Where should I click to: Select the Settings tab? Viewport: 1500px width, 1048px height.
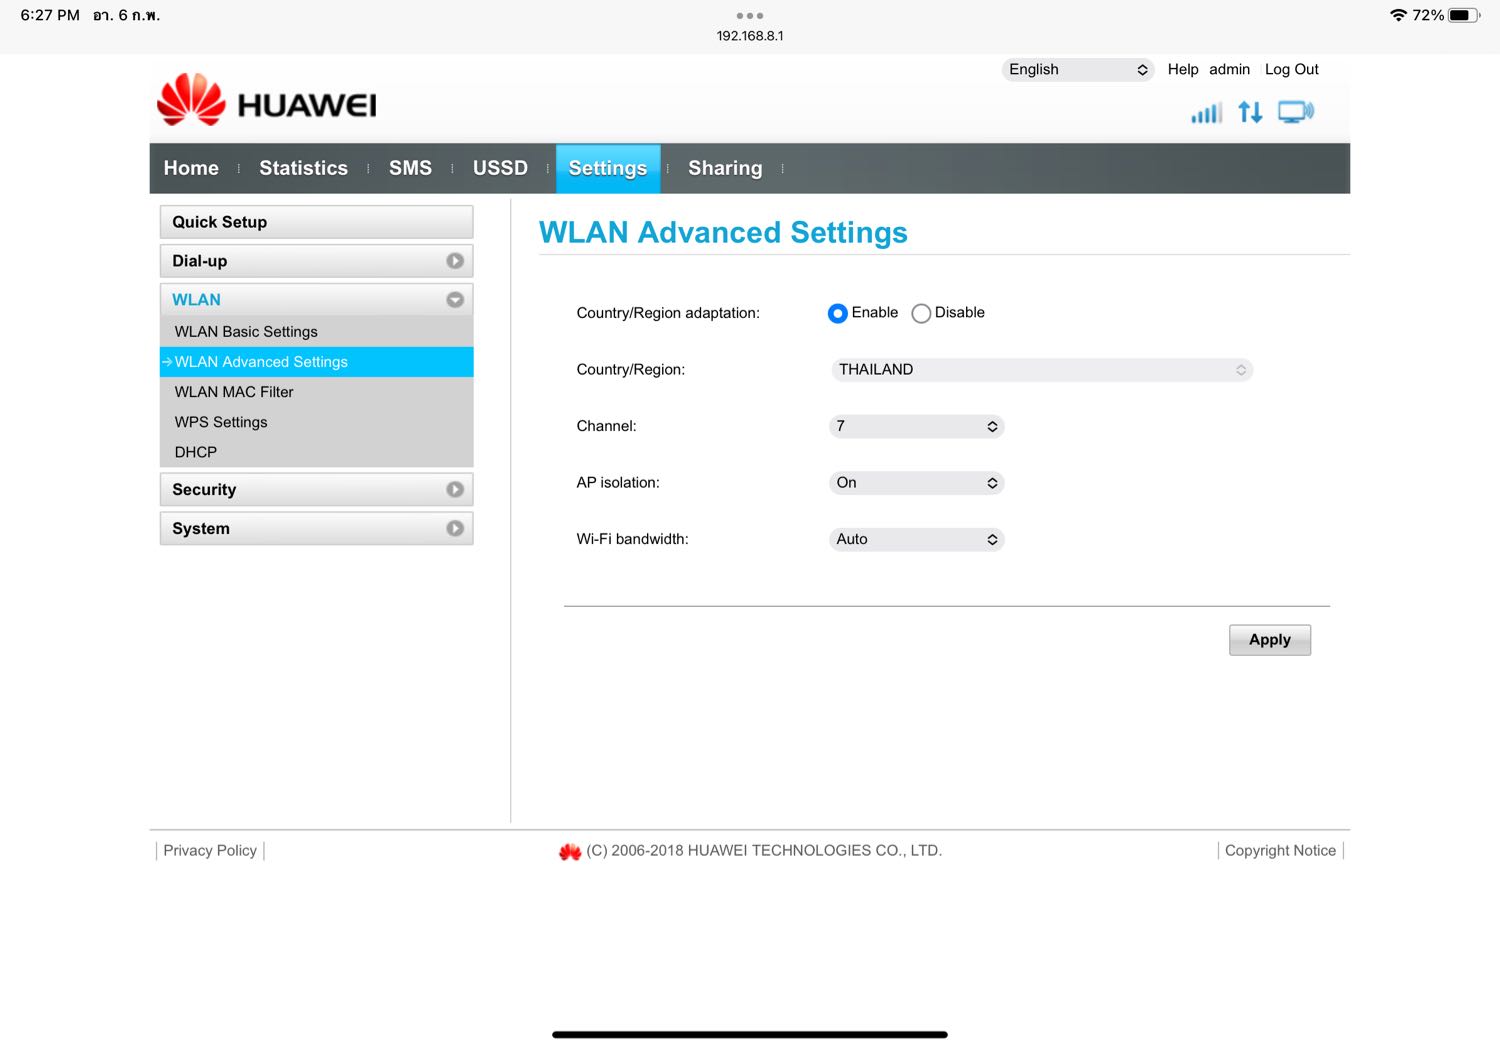608,168
